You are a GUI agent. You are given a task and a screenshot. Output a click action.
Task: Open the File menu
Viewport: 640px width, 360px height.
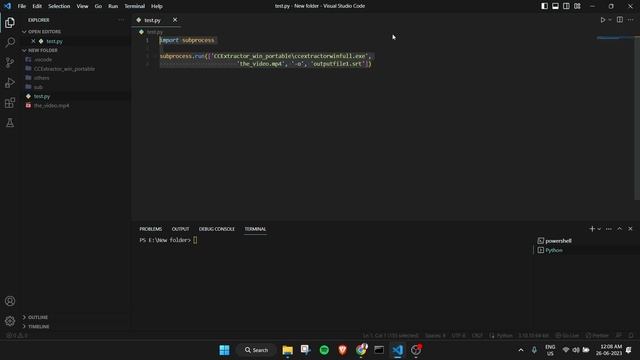[22, 6]
